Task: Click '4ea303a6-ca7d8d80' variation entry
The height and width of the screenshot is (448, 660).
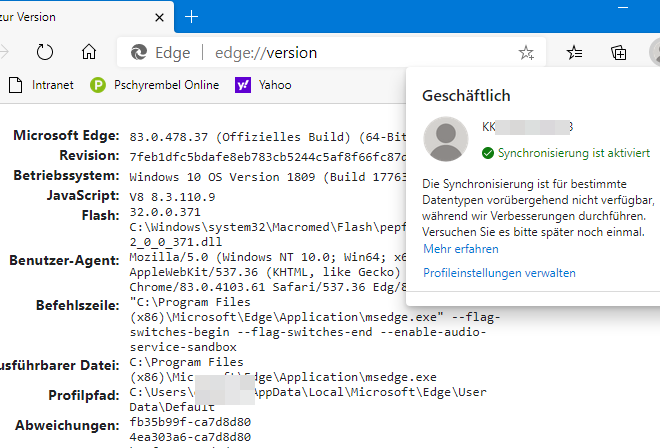Action: pos(190,437)
